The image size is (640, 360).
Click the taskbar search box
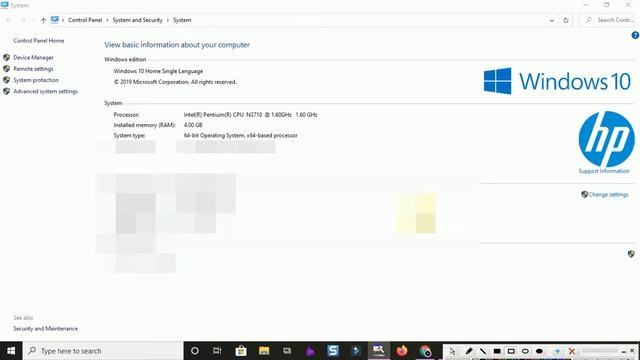coord(103,351)
